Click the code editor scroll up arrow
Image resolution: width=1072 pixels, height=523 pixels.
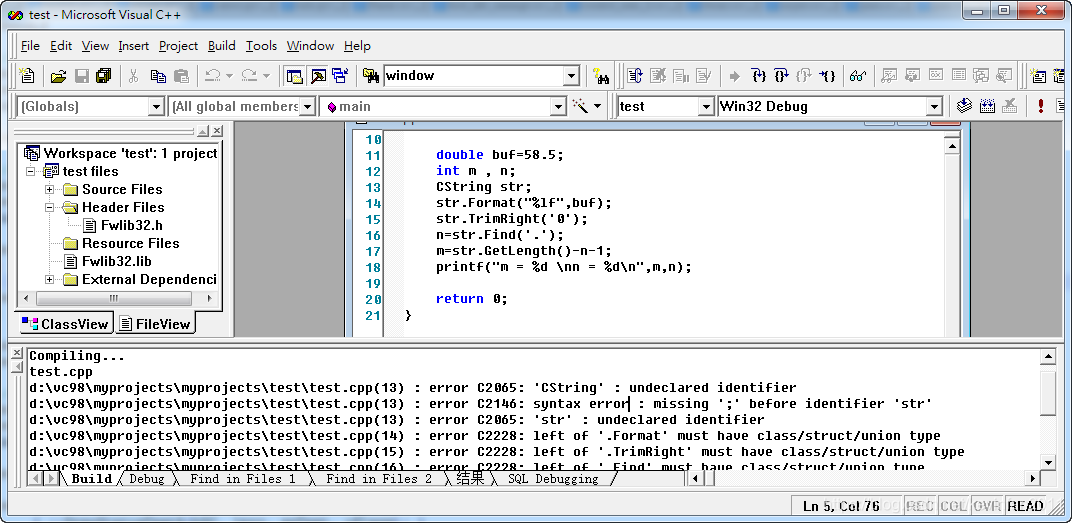952,145
